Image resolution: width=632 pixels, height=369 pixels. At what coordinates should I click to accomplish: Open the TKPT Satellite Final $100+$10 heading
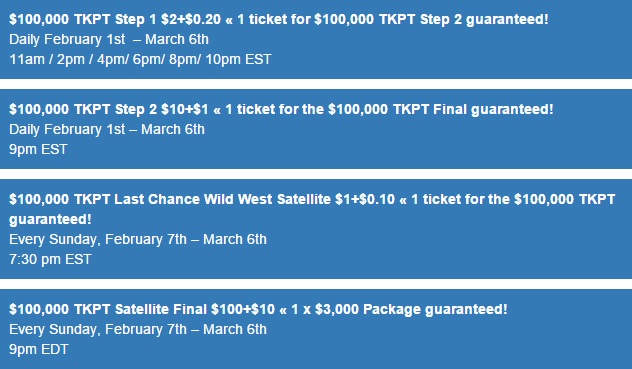[258, 309]
